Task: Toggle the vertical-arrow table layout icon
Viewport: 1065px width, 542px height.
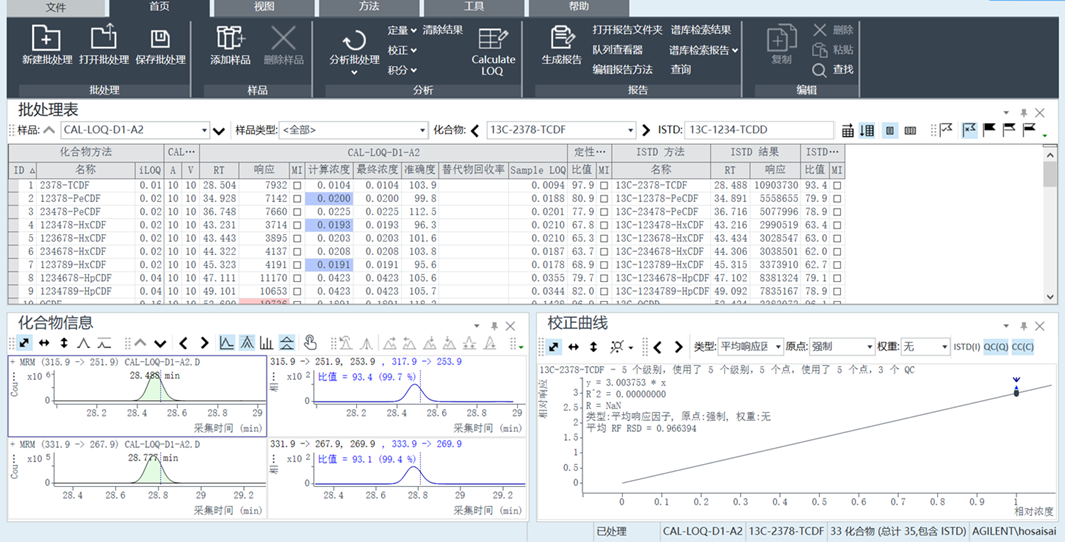Action: 867,130
